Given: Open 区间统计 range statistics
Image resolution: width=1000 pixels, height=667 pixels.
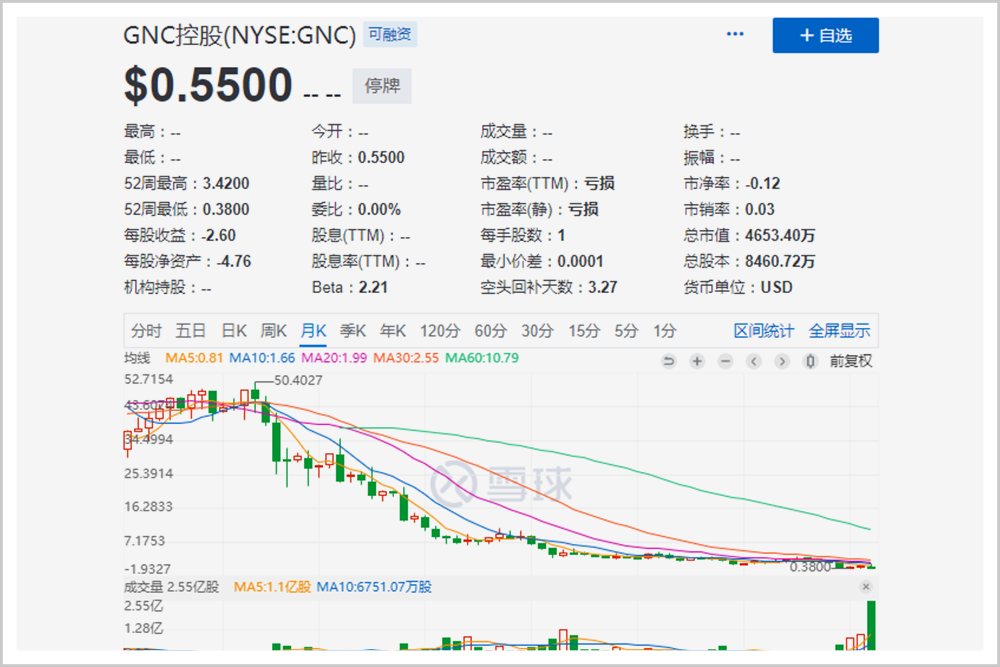Looking at the screenshot, I should pyautogui.click(x=763, y=331).
